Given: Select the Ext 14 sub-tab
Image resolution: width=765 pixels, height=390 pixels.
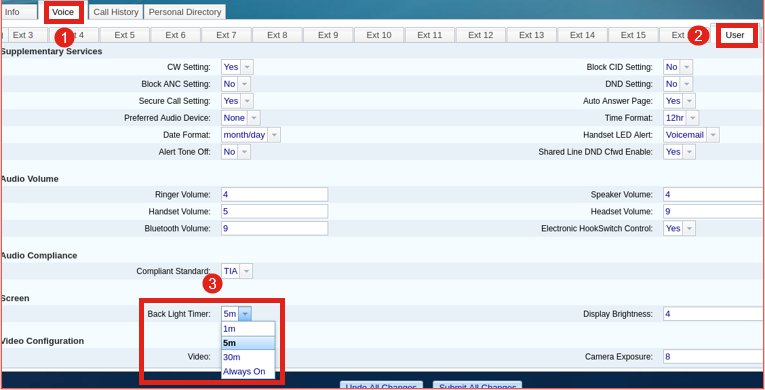Looking at the screenshot, I should coord(583,35).
